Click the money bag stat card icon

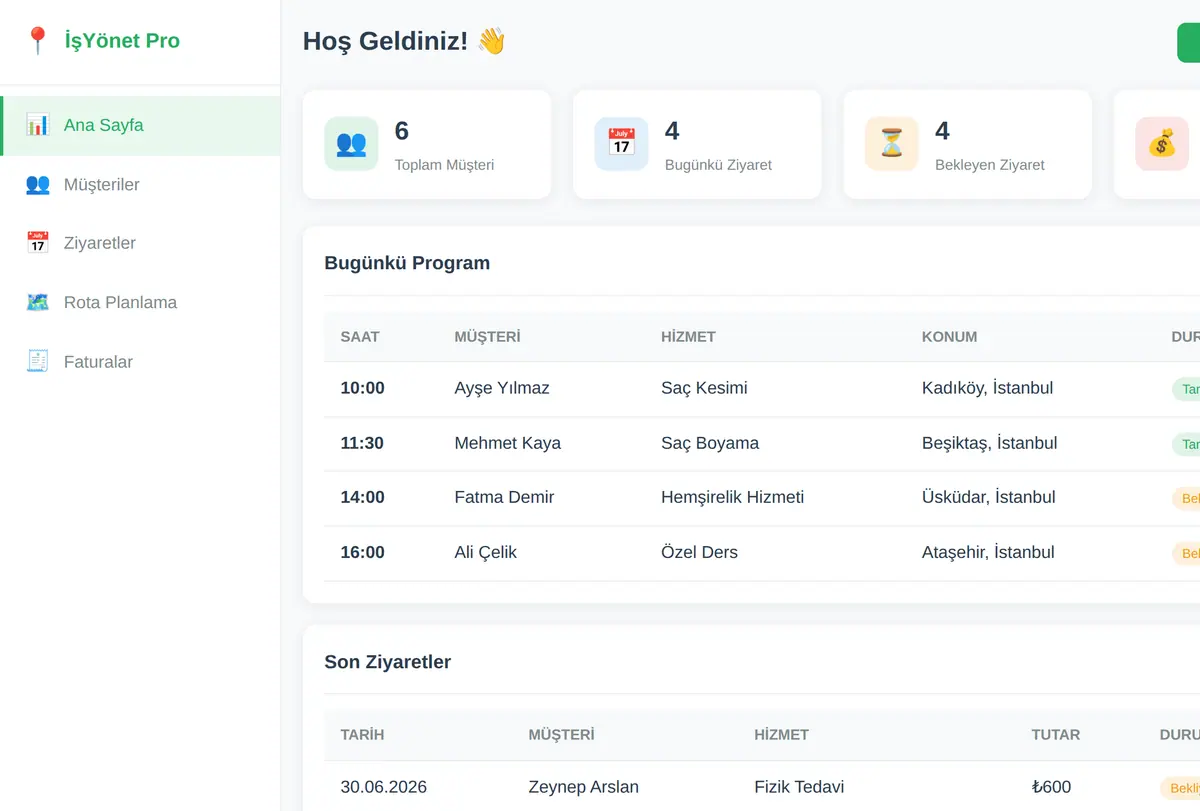point(1161,144)
